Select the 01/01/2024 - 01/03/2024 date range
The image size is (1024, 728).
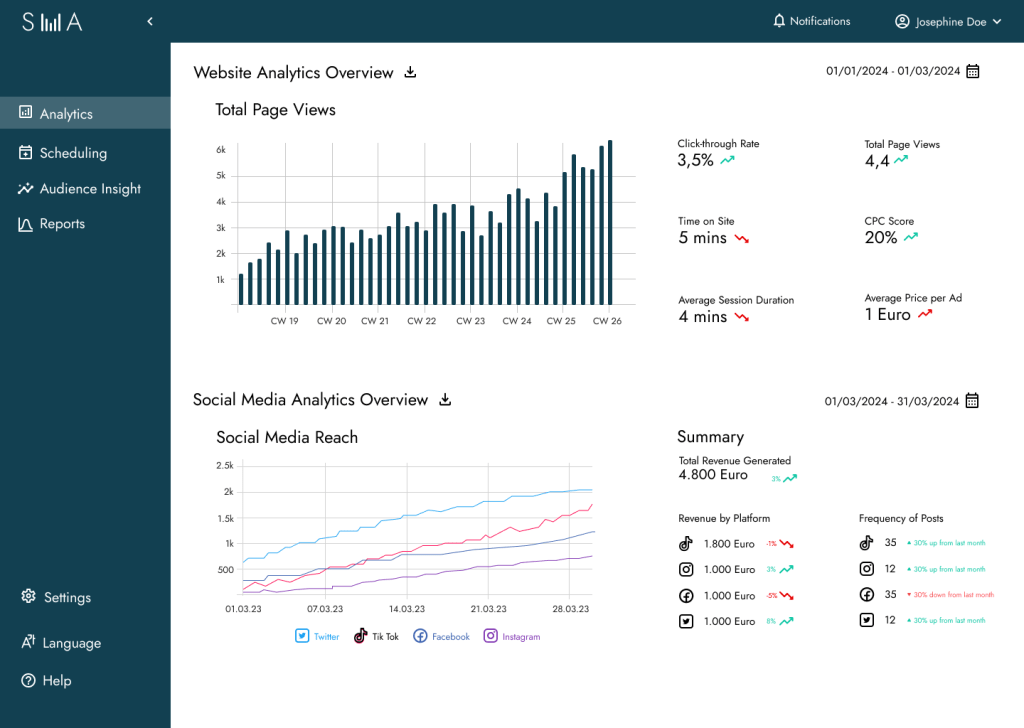892,71
